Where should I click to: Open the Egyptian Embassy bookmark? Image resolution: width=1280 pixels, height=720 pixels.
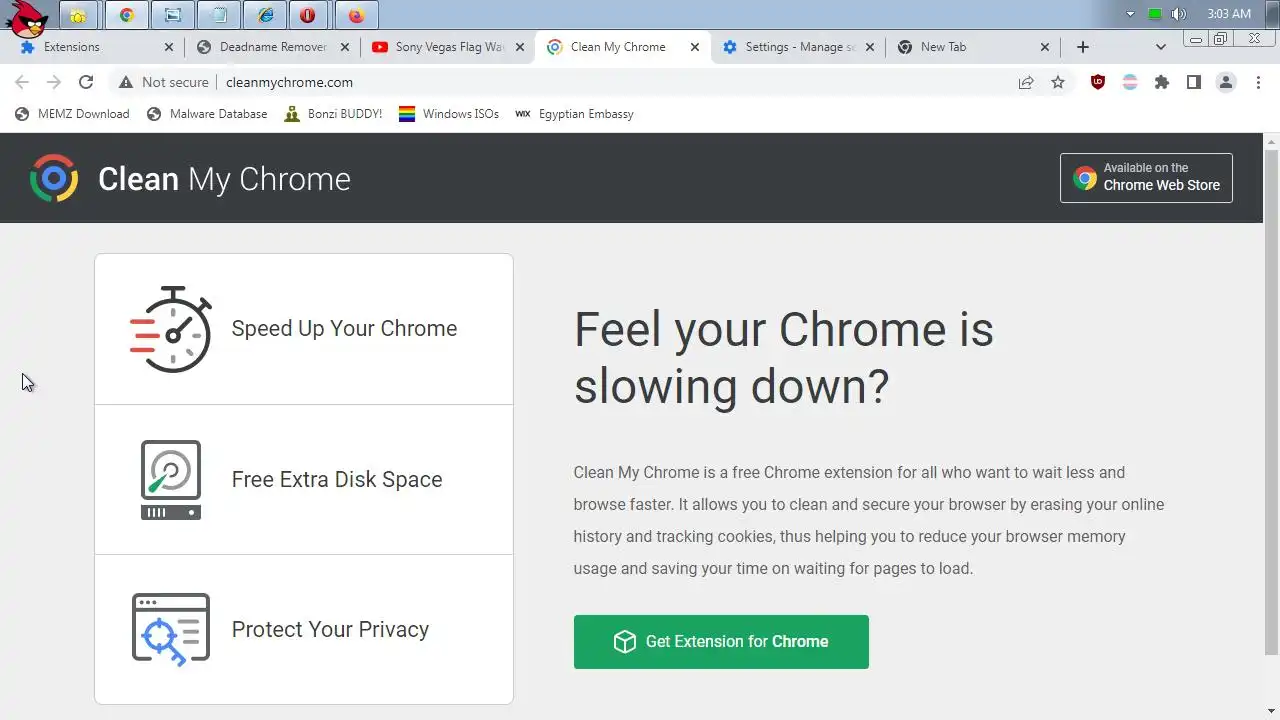pos(574,114)
